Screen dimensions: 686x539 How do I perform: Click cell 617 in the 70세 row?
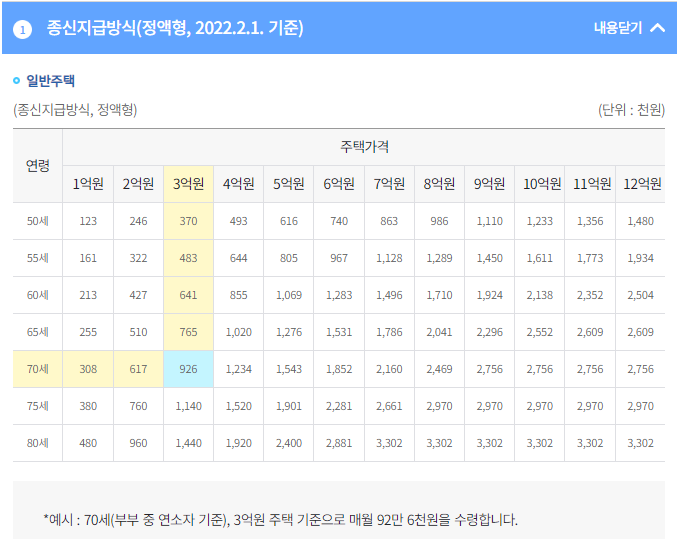click(138, 369)
